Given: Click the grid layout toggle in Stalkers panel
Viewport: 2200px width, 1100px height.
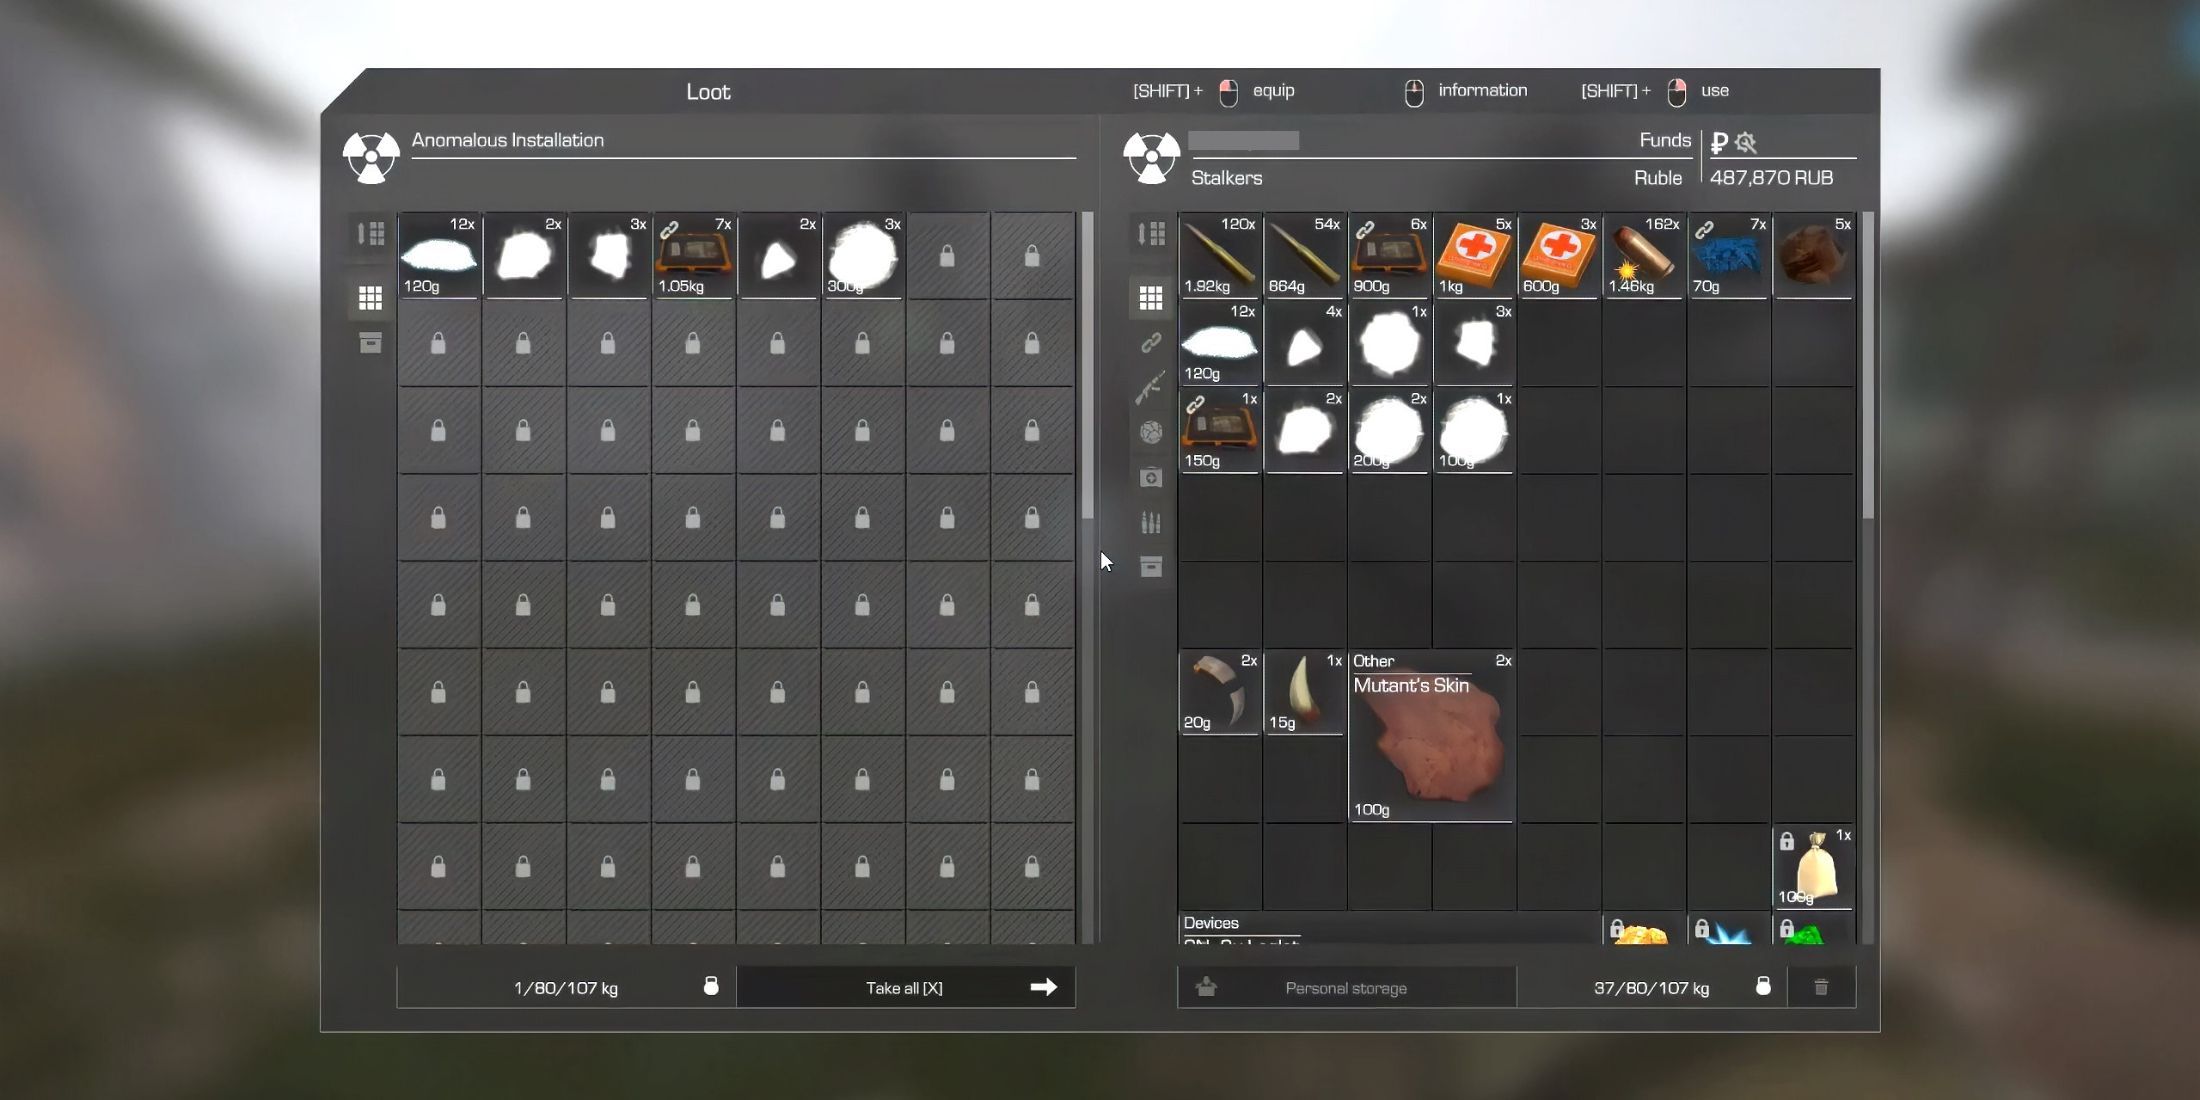Looking at the screenshot, I should (x=1149, y=296).
